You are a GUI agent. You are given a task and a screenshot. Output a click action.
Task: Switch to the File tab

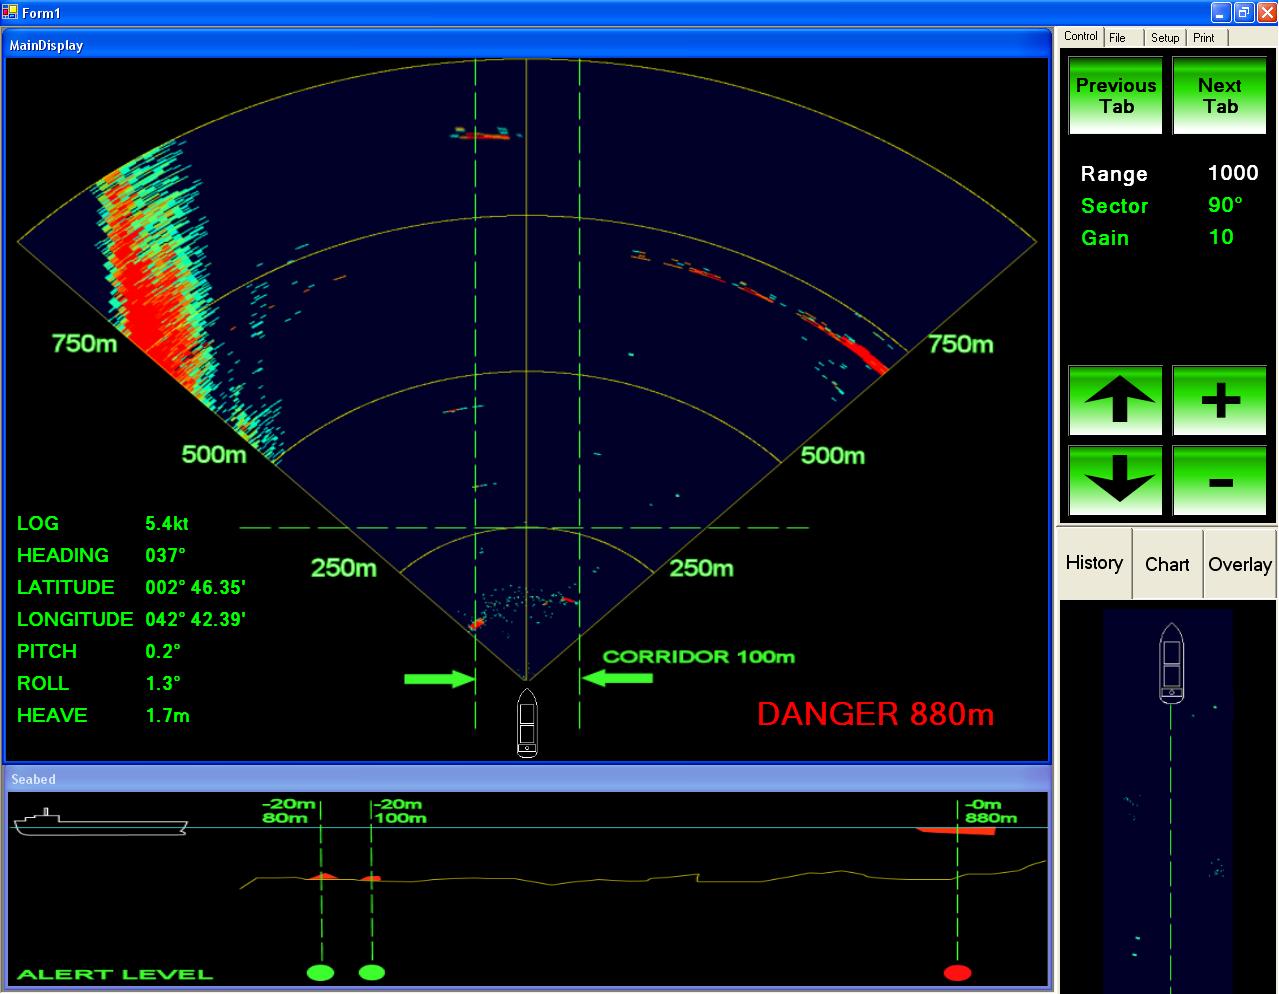click(1117, 38)
